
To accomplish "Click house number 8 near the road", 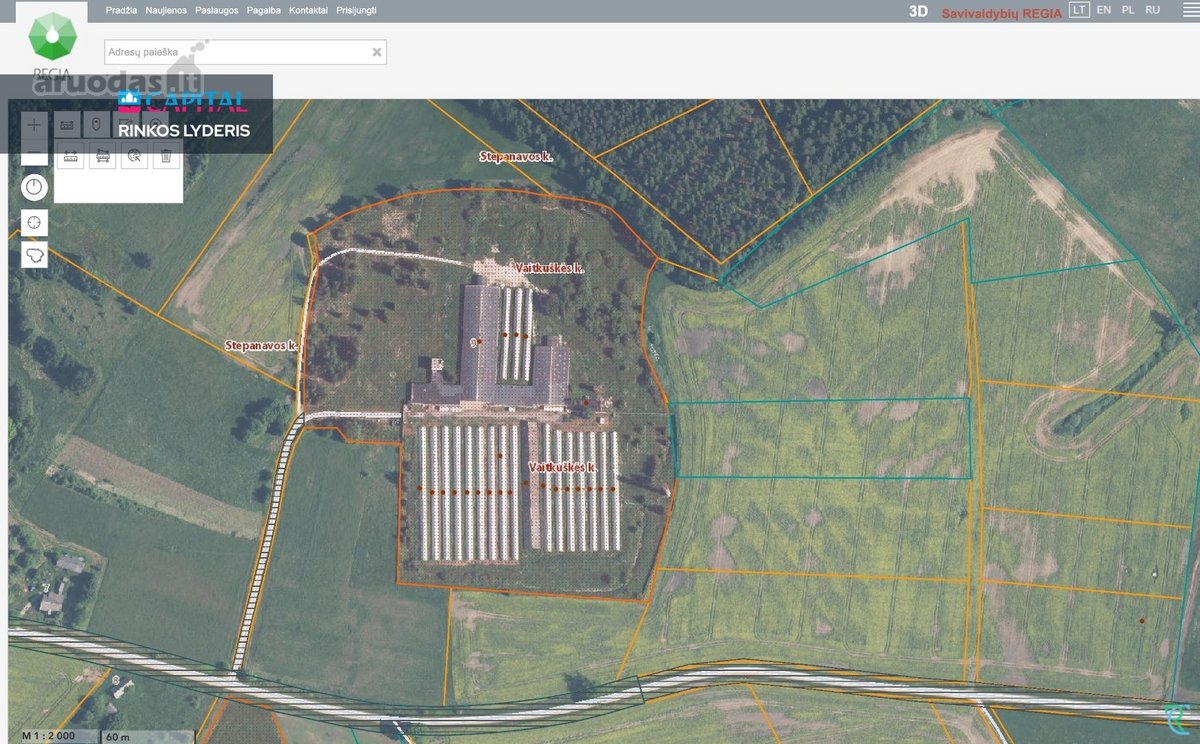I will (118, 681).
